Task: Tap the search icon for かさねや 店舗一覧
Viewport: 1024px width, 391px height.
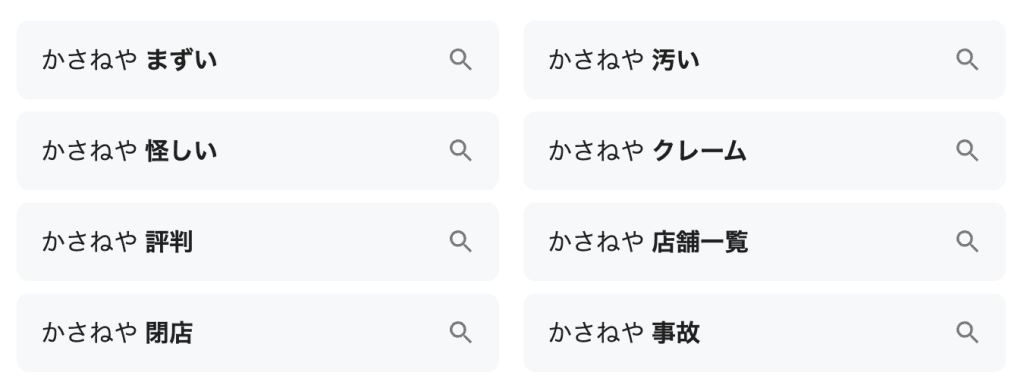Action: (x=967, y=242)
